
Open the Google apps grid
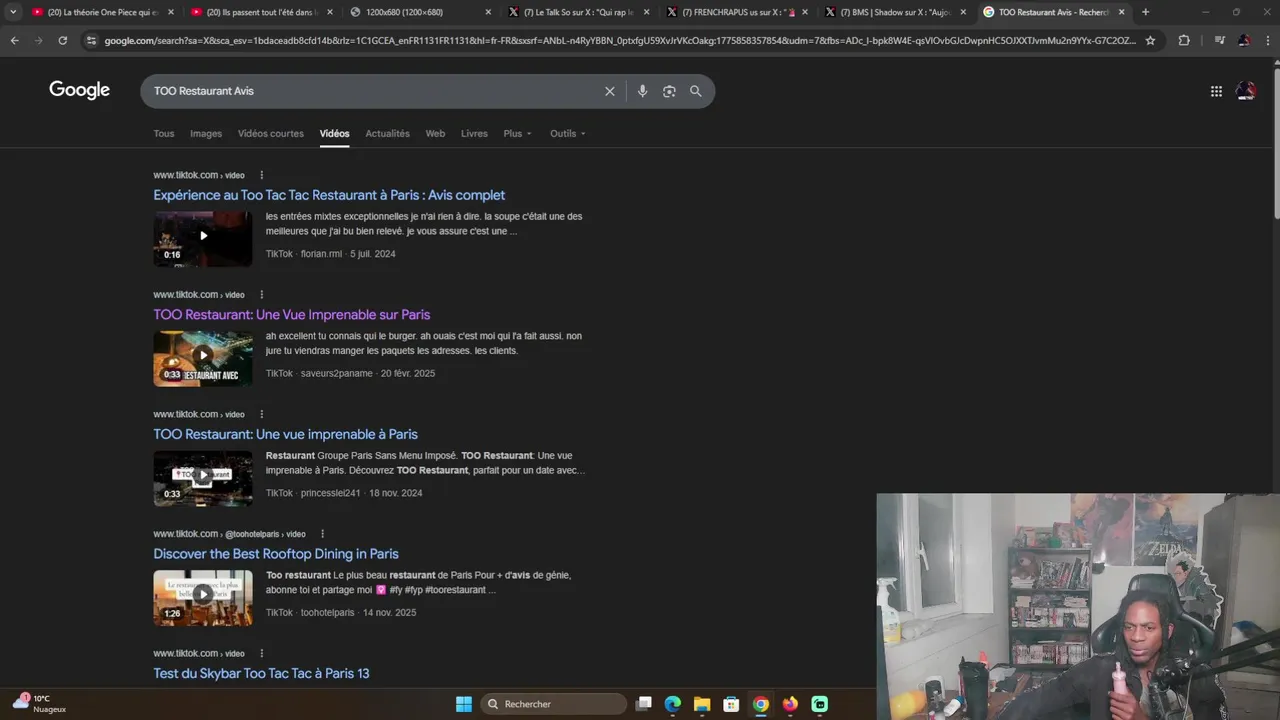pos(1216,91)
